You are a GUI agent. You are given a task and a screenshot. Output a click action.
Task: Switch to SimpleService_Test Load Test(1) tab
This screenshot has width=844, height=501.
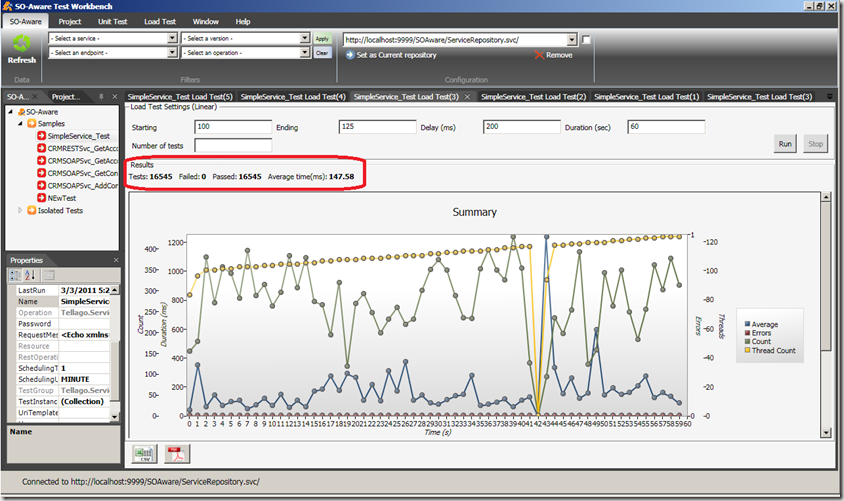(x=646, y=97)
